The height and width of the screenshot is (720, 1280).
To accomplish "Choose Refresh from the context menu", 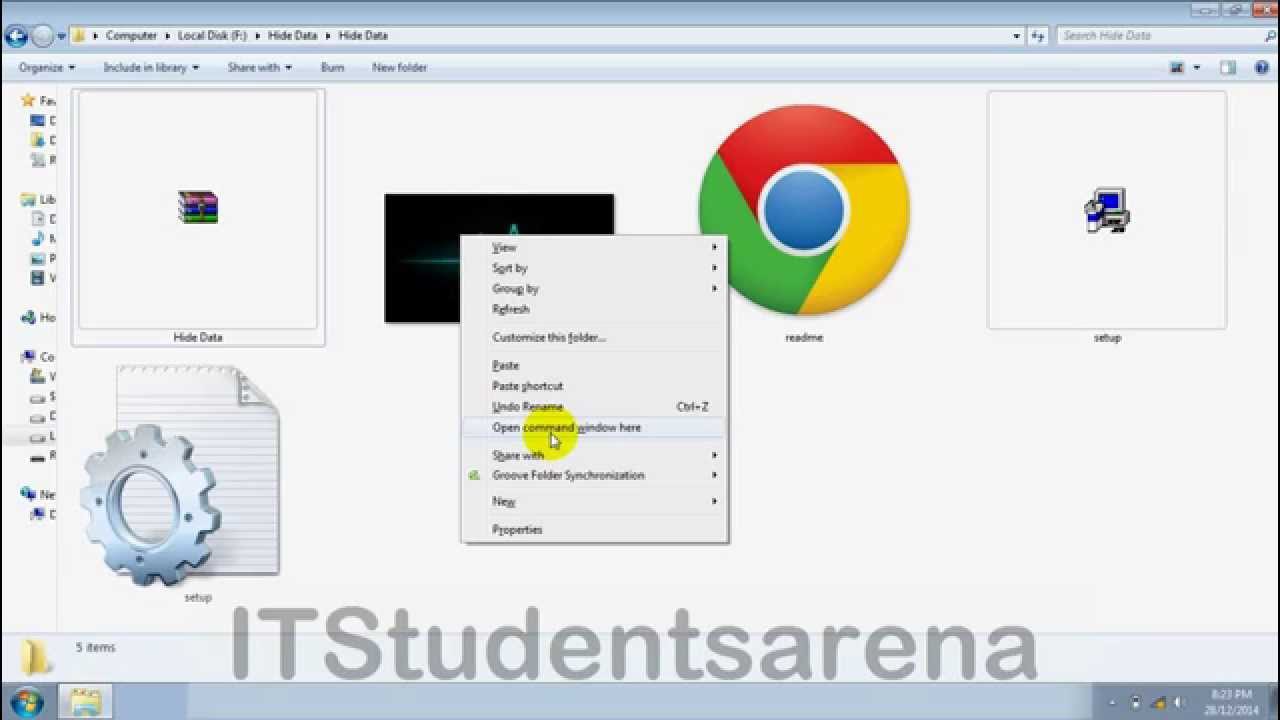I will (x=595, y=310).
